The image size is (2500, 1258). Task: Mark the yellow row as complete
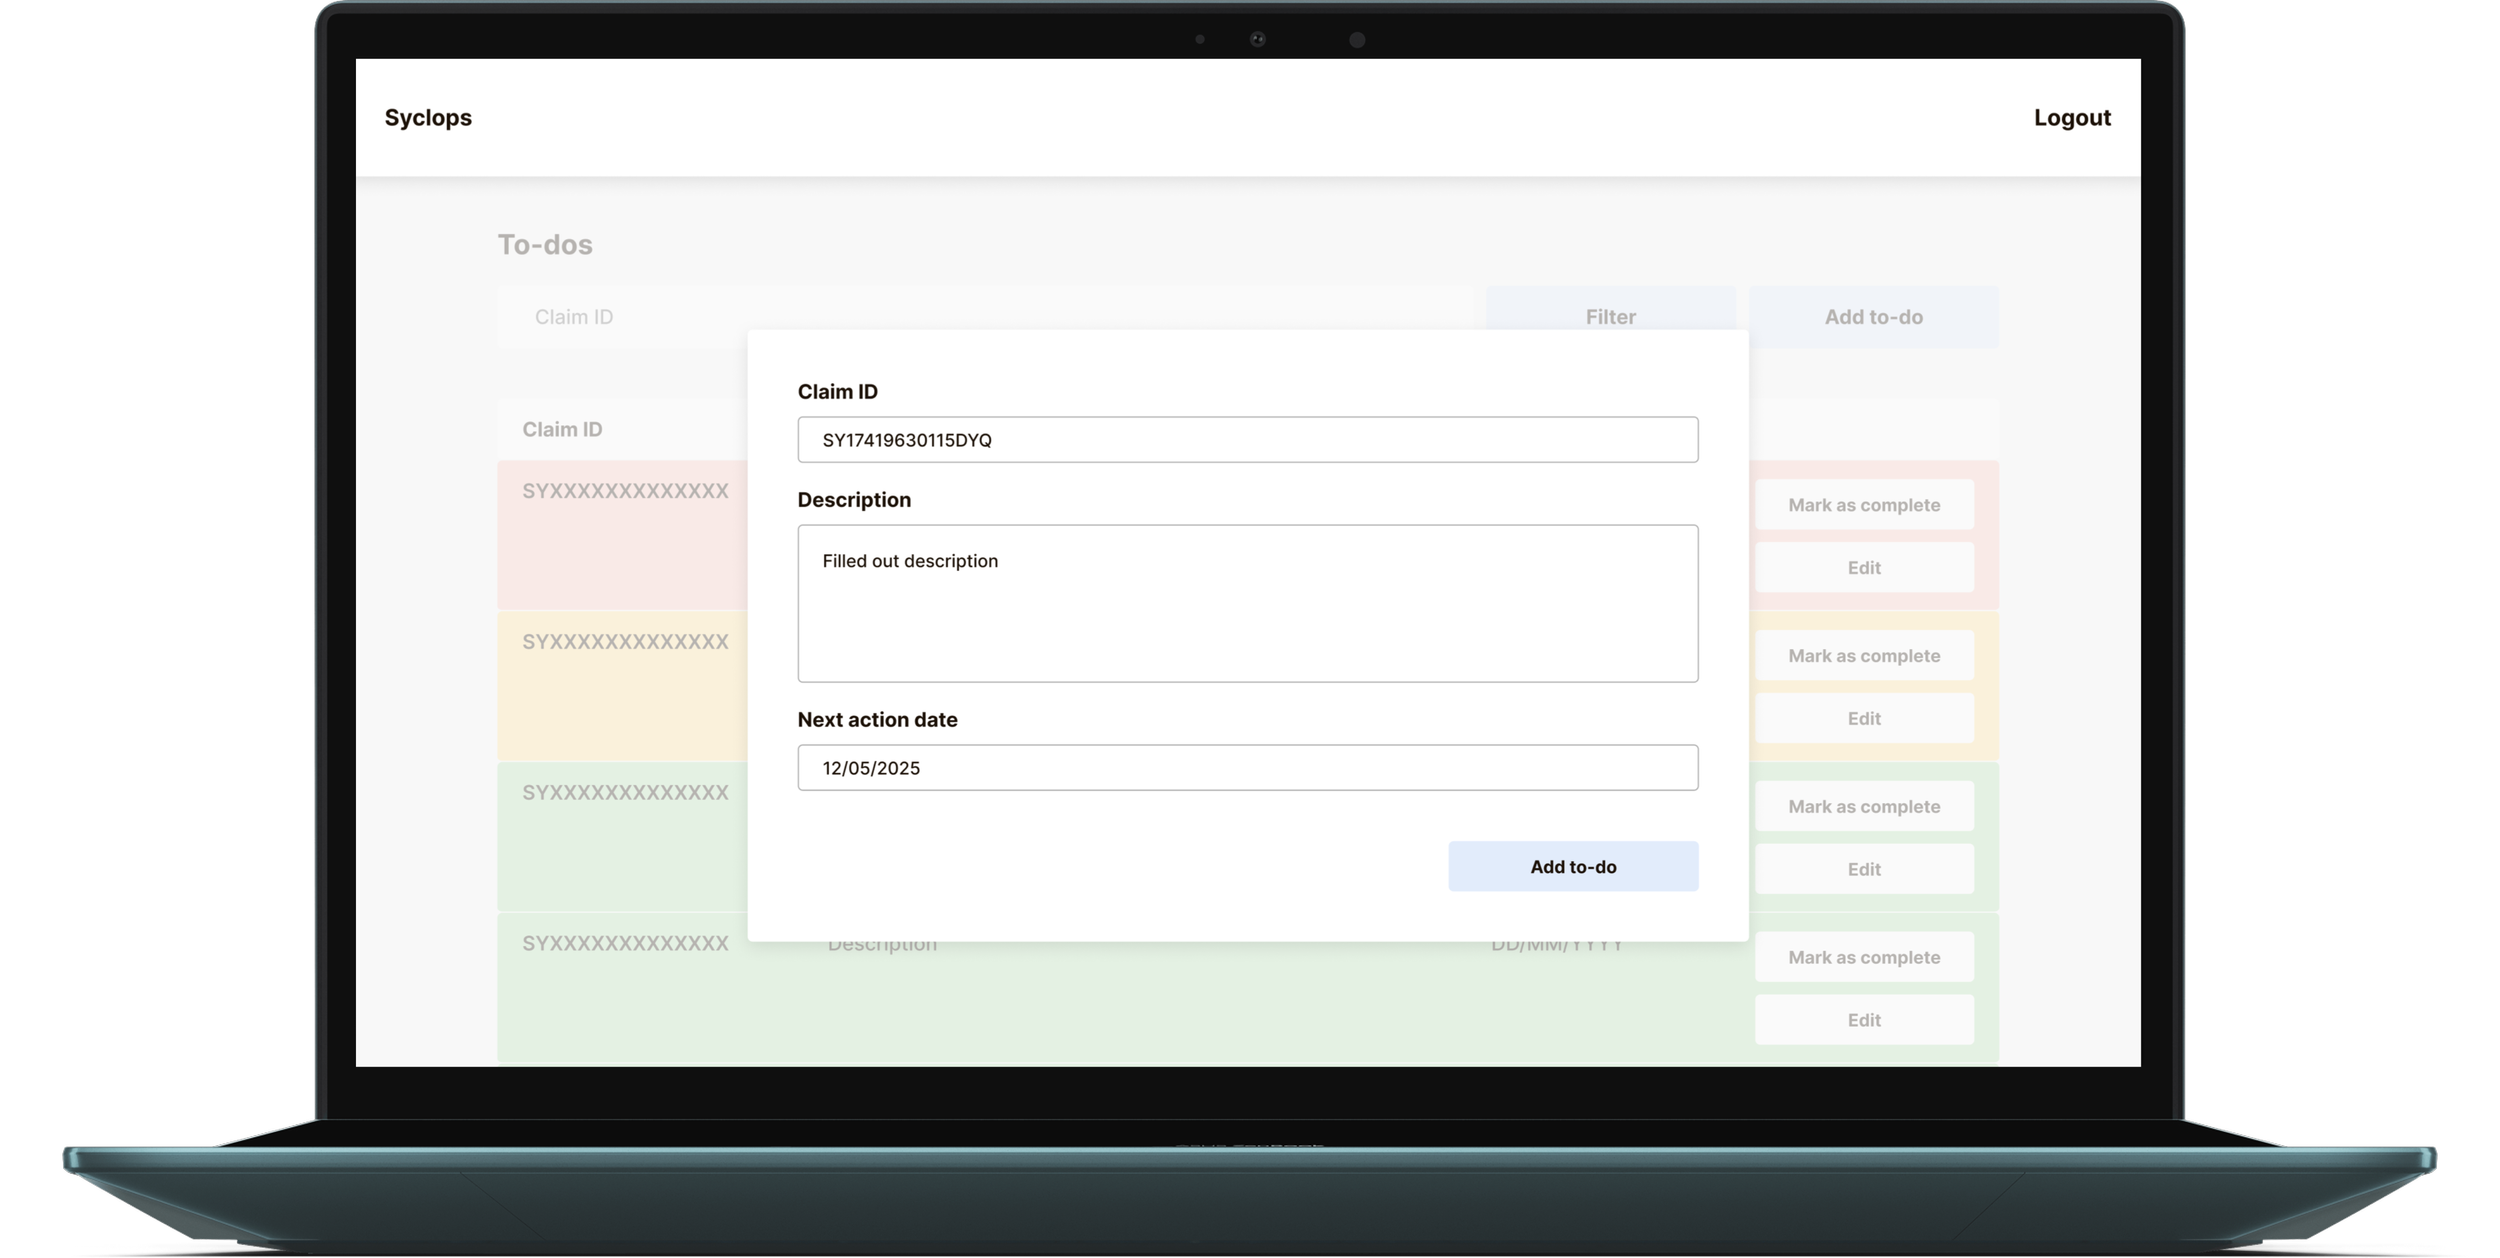1863,656
